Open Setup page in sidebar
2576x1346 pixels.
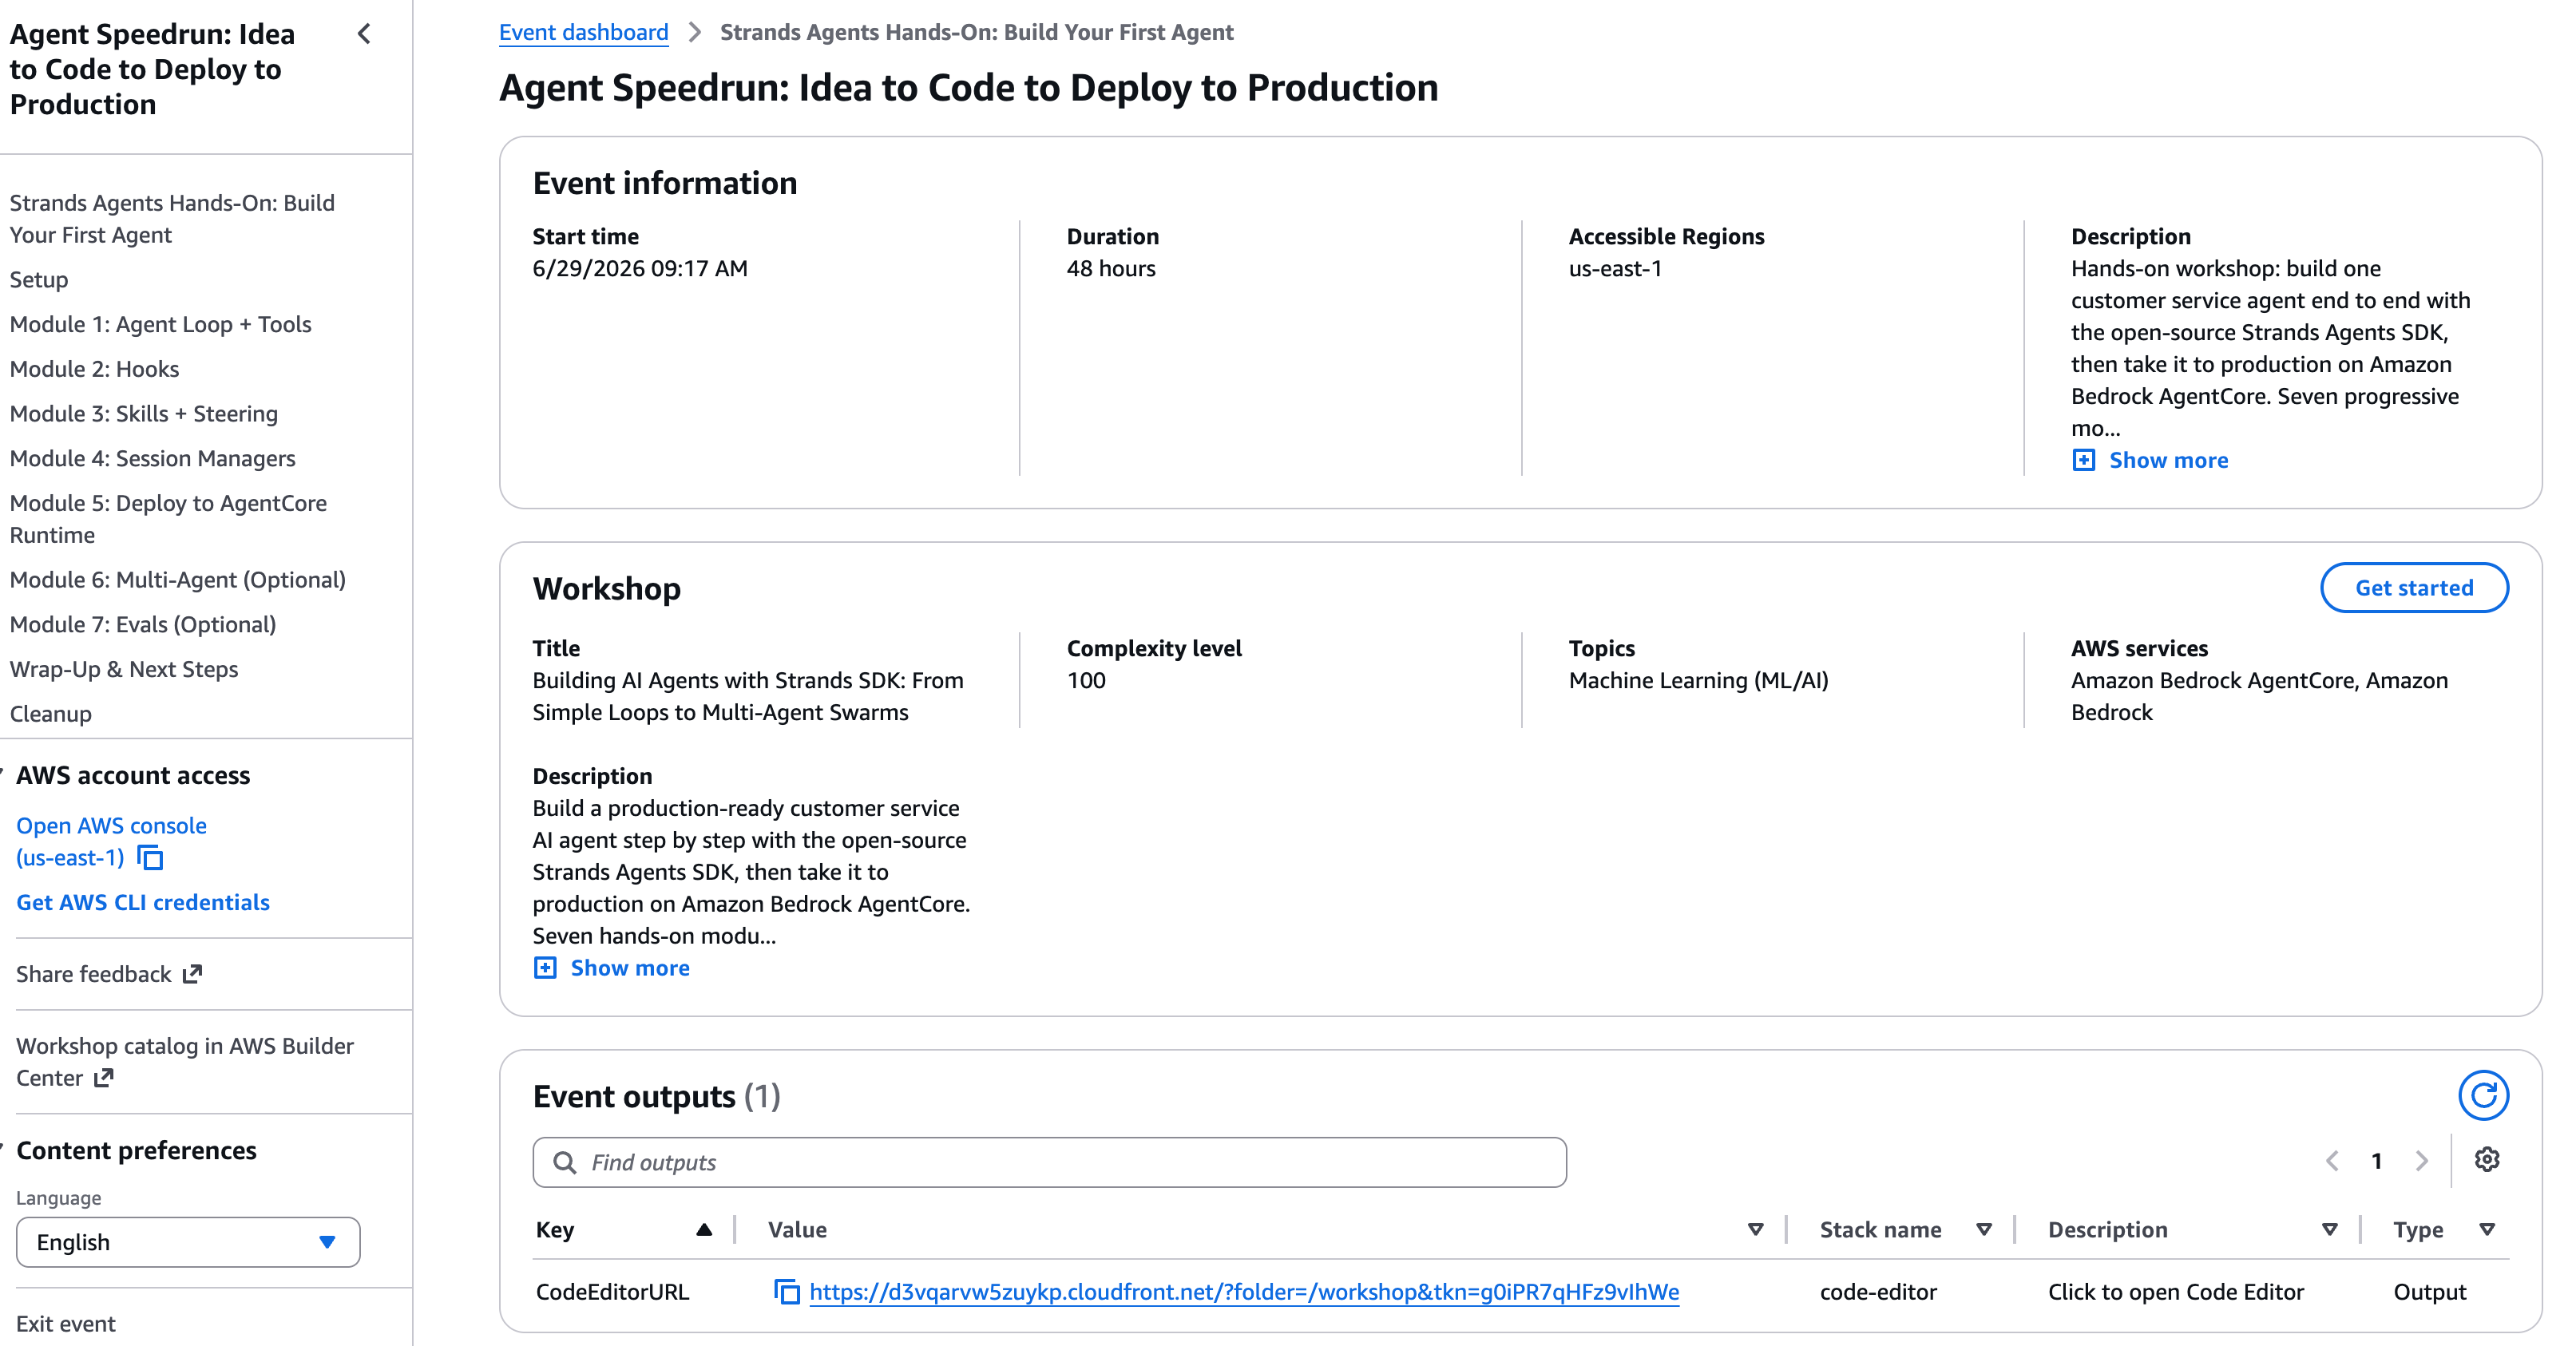[x=39, y=280]
